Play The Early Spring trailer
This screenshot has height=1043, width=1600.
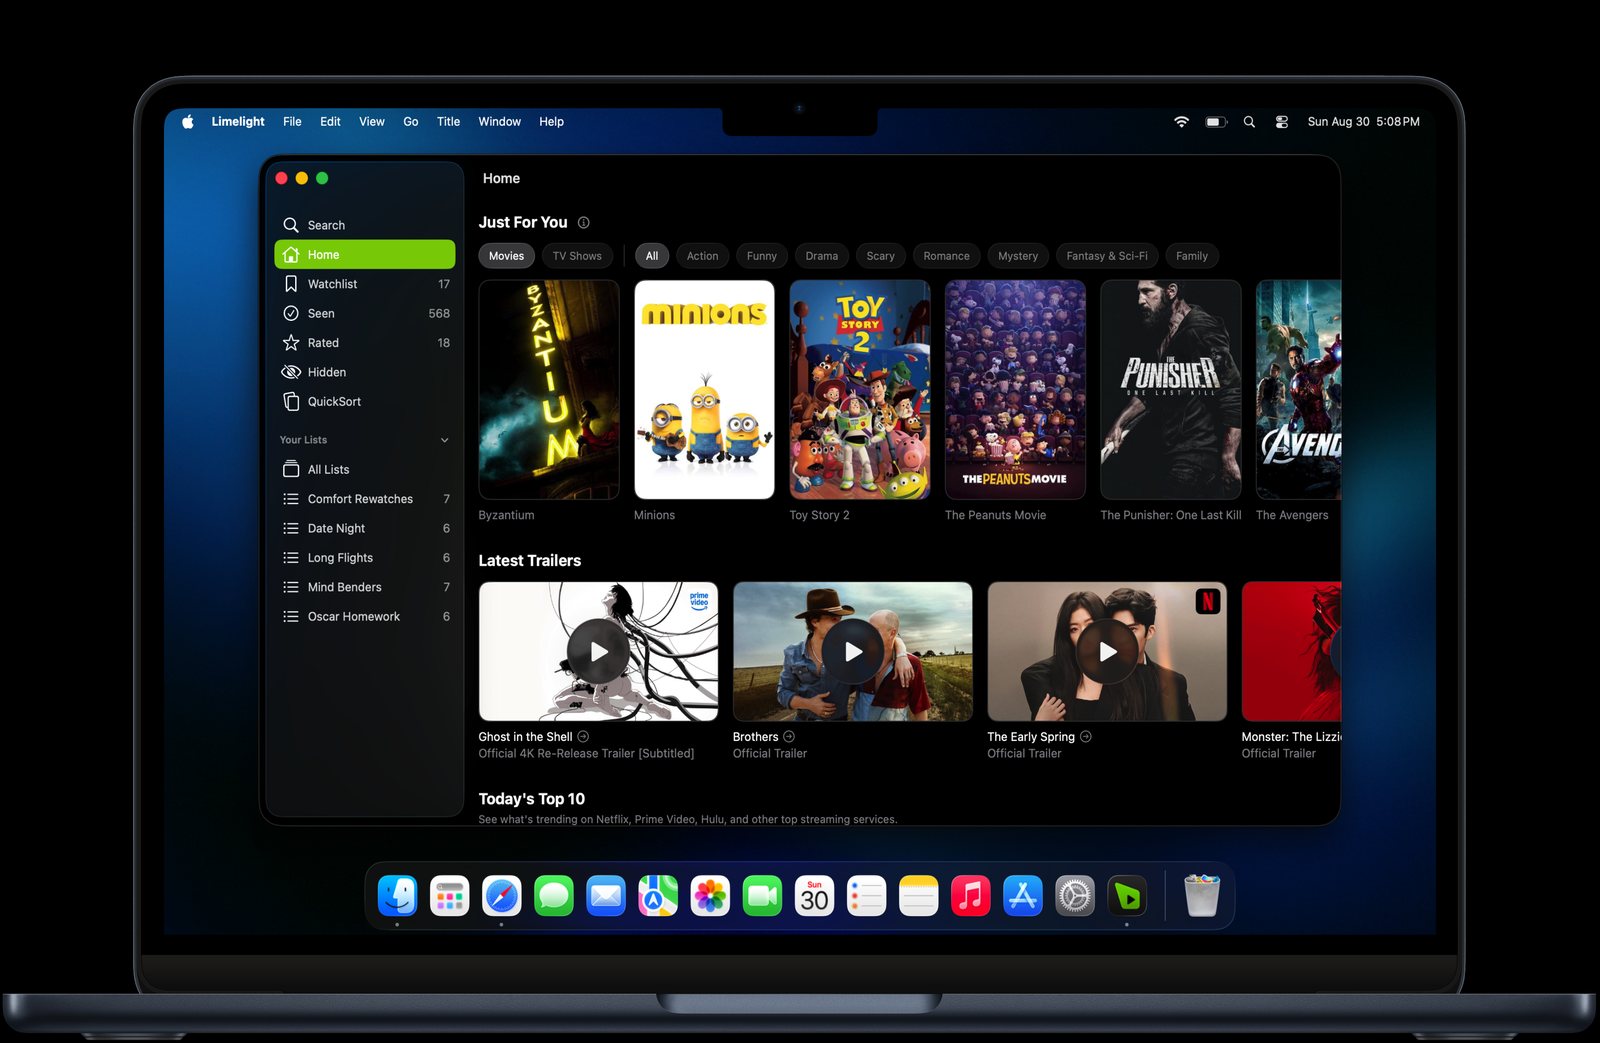point(1107,651)
